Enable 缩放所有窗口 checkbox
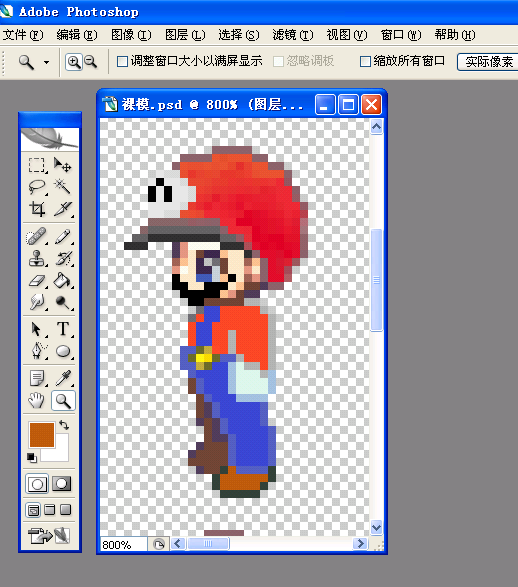The width and height of the screenshot is (518, 587). pyautogui.click(x=365, y=61)
